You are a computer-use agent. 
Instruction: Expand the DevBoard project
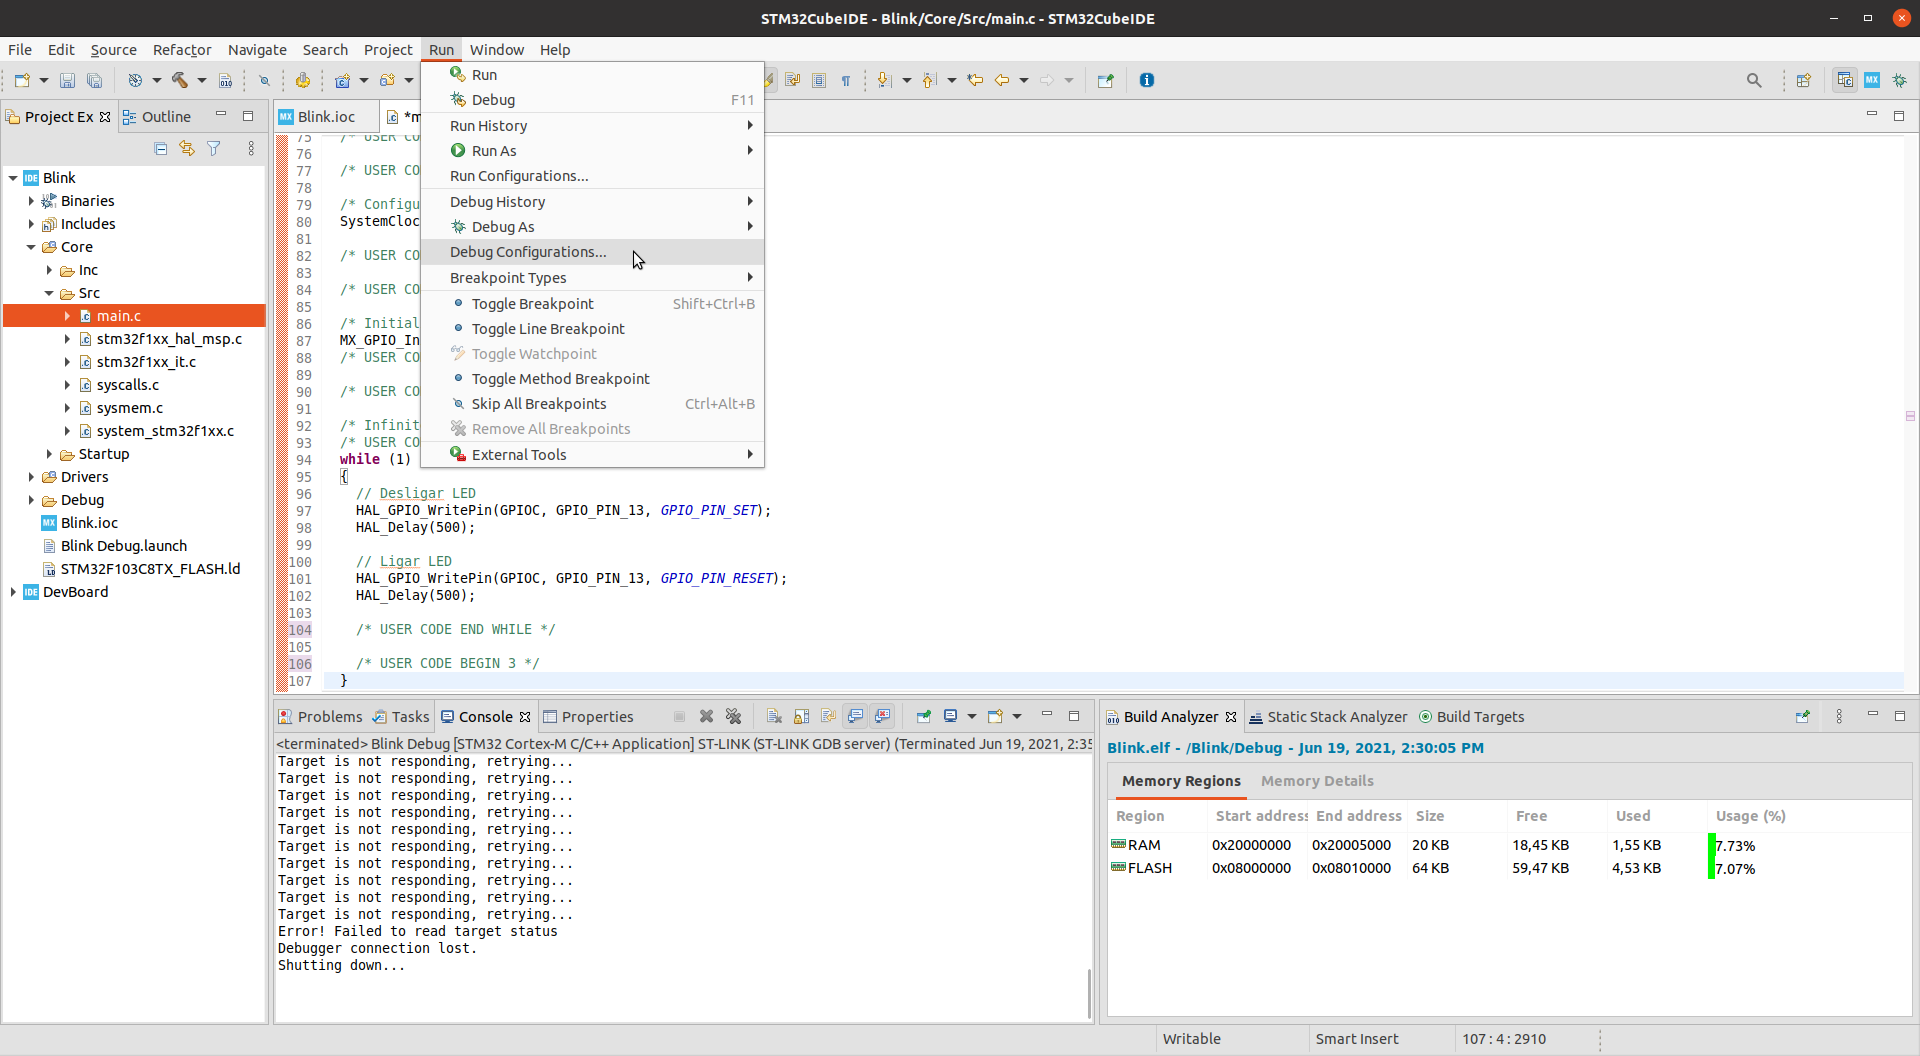pyautogui.click(x=13, y=592)
